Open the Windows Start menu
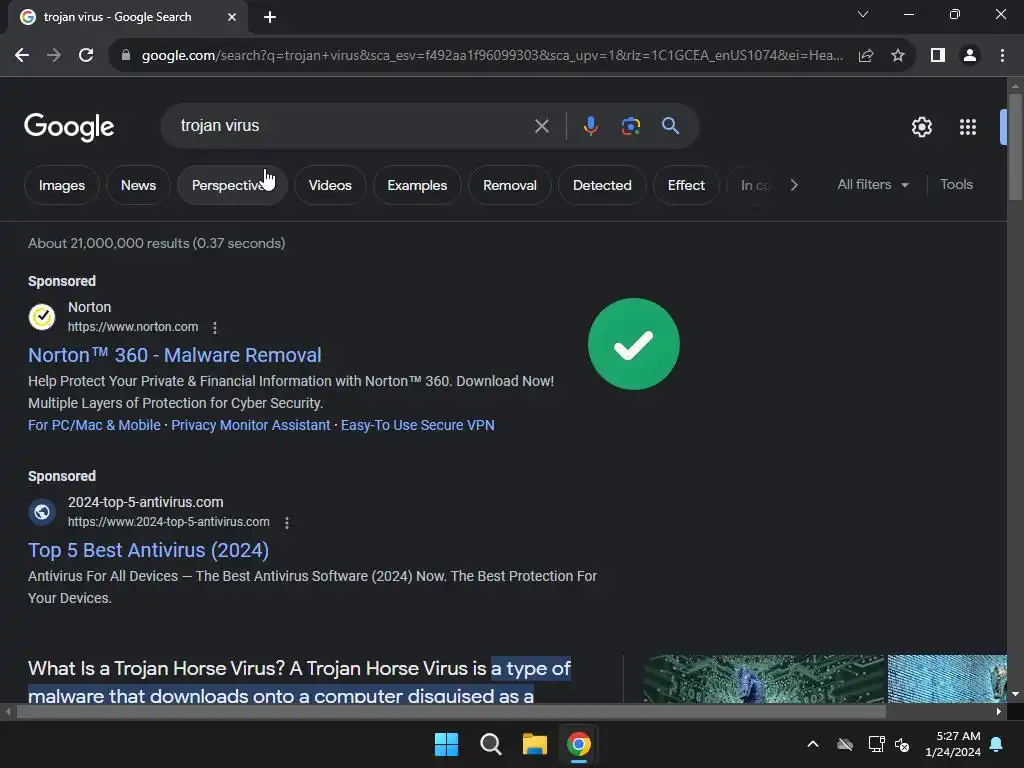 click(447, 744)
